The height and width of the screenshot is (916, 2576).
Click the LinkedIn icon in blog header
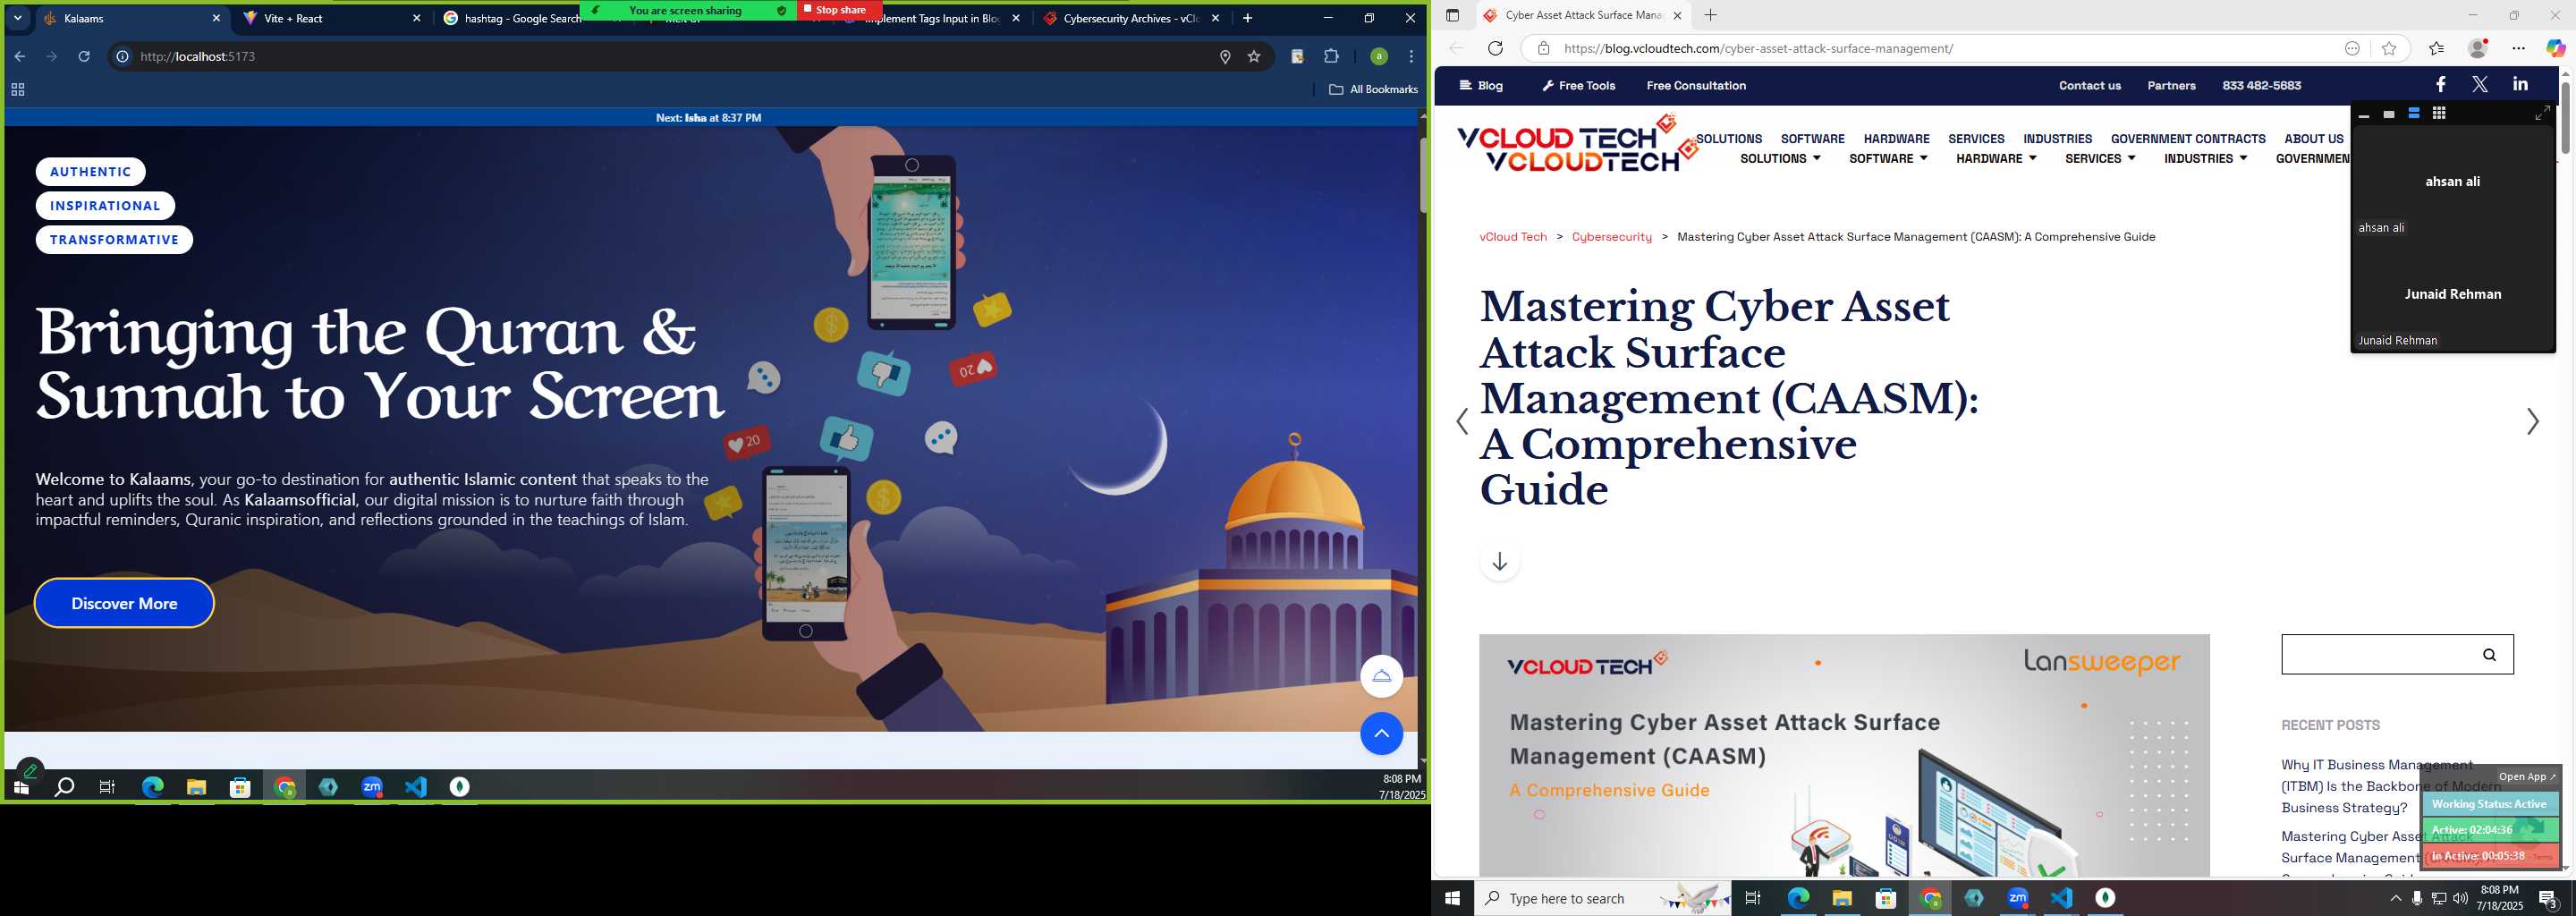pyautogui.click(x=2520, y=85)
